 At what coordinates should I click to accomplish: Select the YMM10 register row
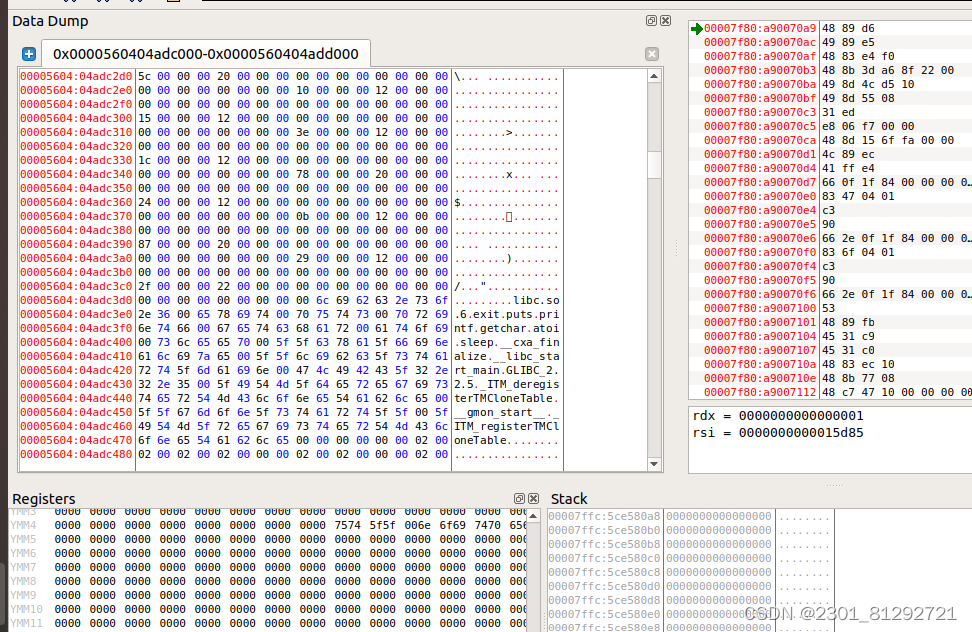(268, 610)
